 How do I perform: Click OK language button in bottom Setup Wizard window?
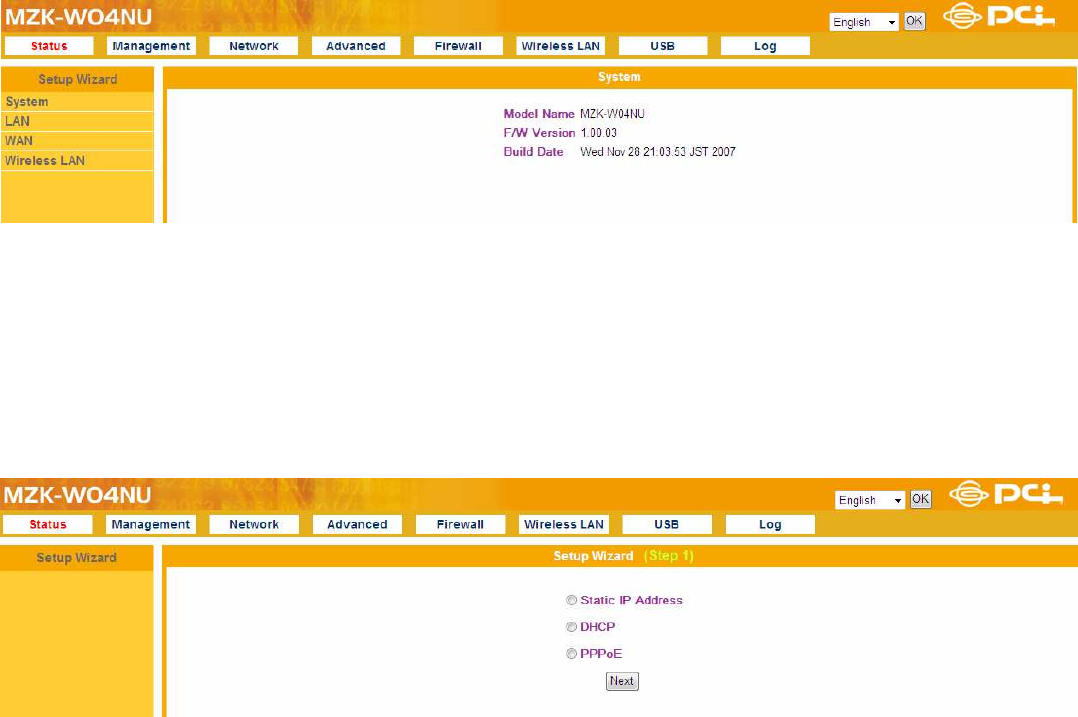pos(921,499)
